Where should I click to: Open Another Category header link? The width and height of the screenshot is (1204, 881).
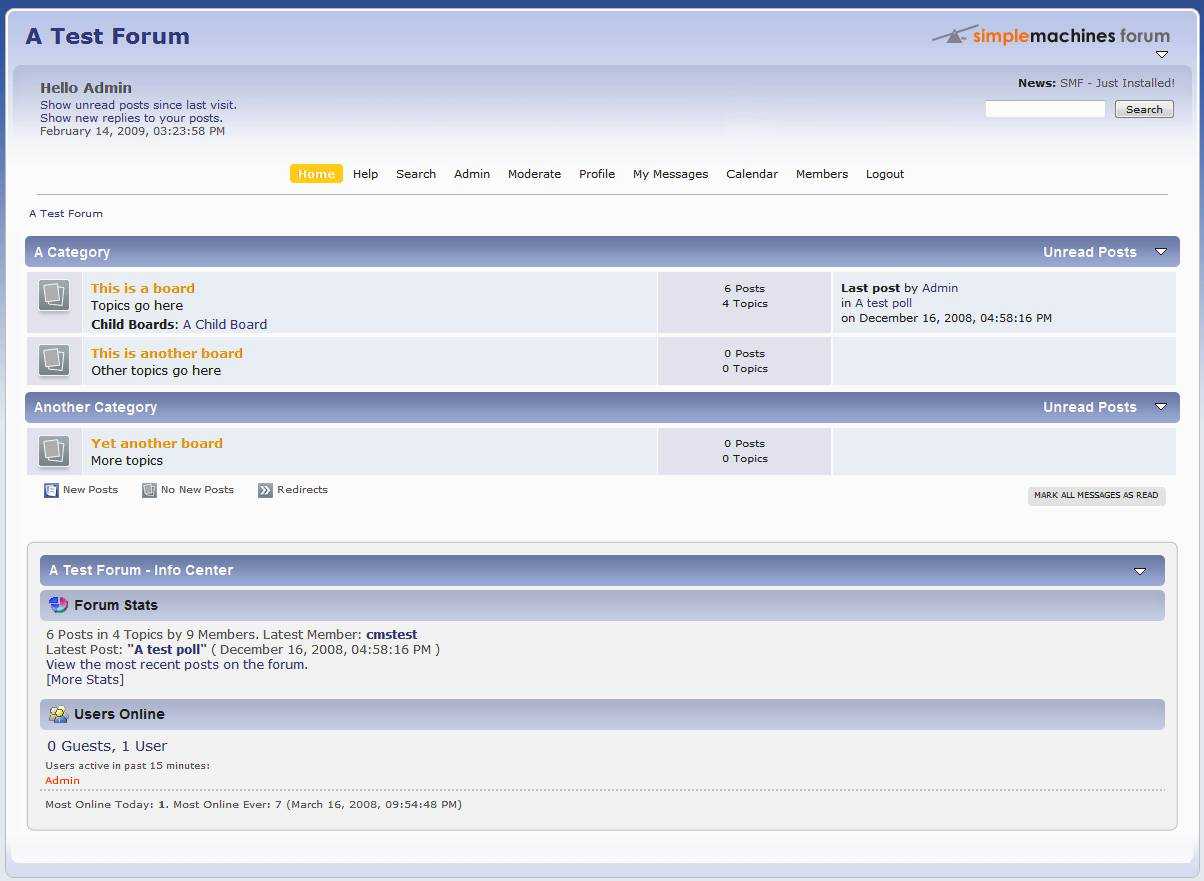click(x=95, y=407)
